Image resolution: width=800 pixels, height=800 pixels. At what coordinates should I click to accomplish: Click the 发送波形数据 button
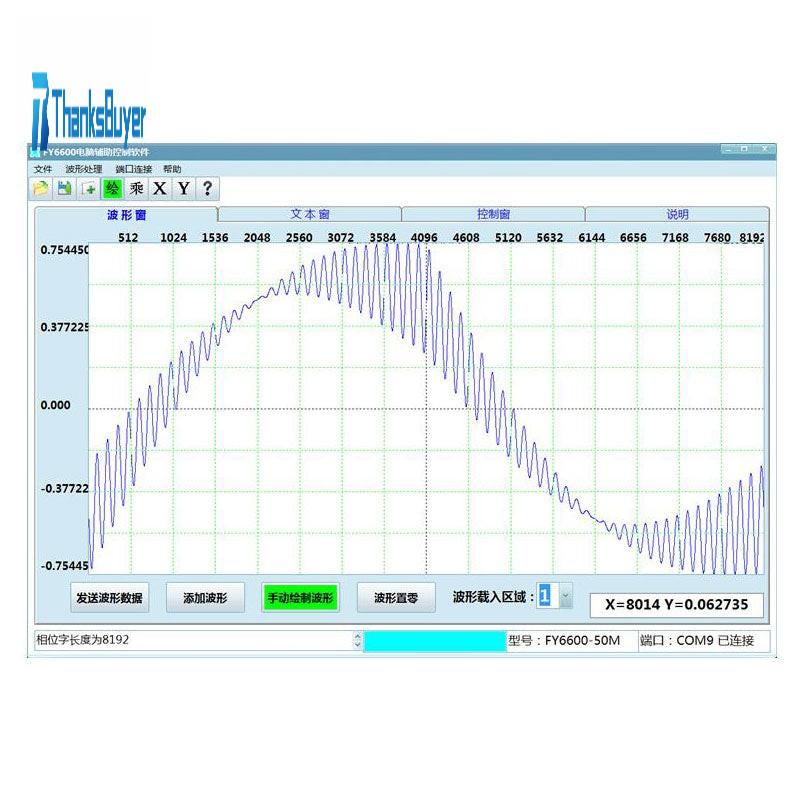(x=109, y=598)
